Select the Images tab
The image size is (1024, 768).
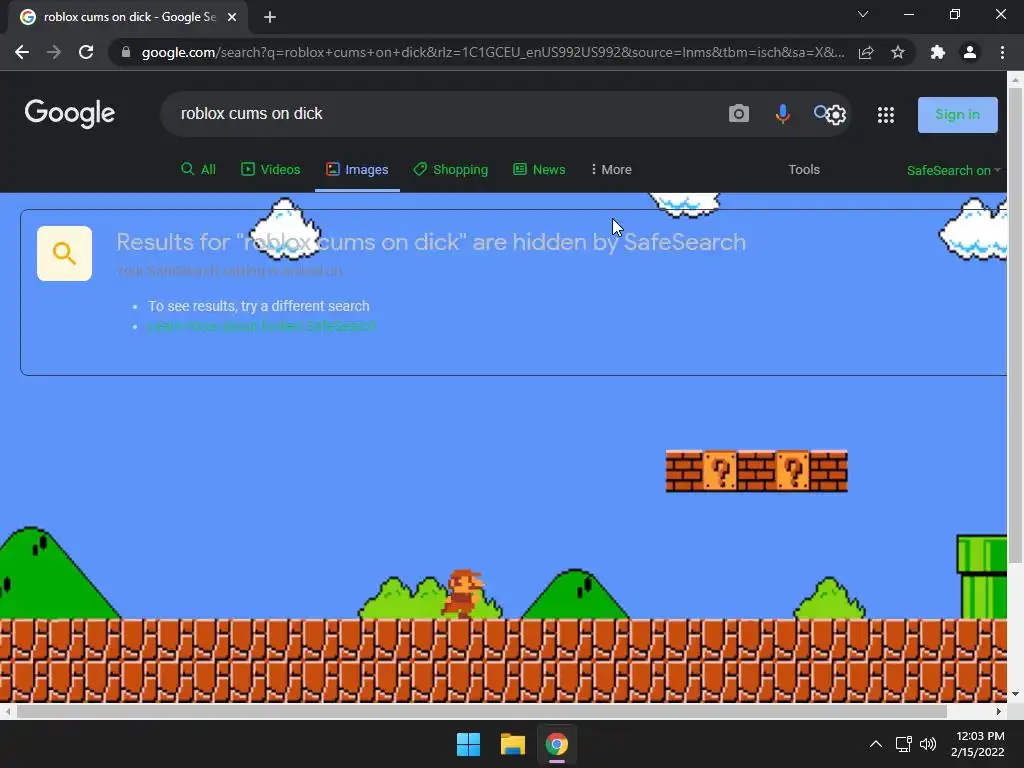coord(357,170)
